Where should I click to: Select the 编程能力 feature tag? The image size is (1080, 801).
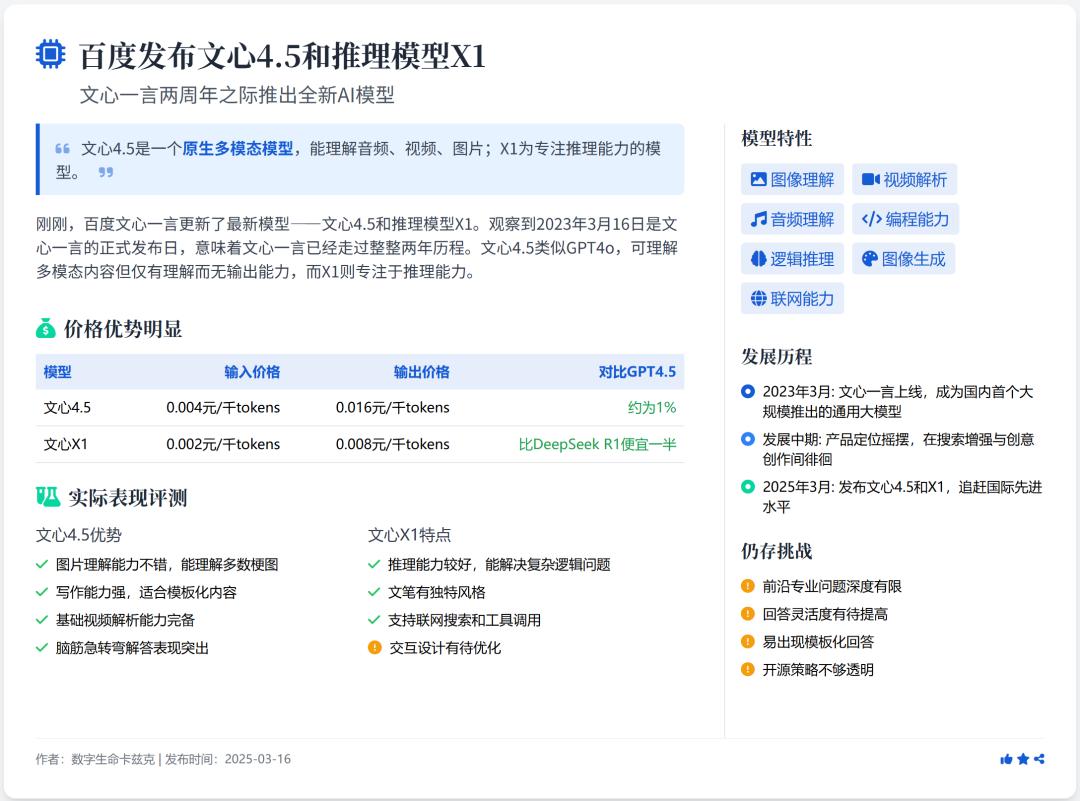coord(905,220)
